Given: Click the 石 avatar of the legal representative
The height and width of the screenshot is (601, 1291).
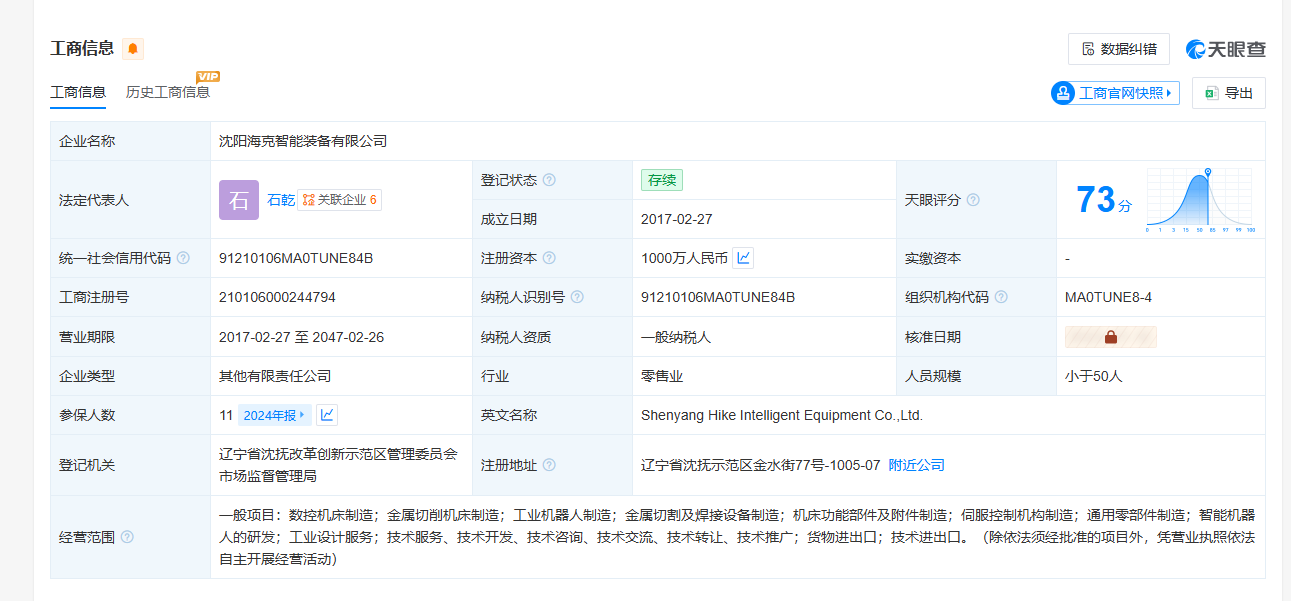Looking at the screenshot, I should 238,200.
